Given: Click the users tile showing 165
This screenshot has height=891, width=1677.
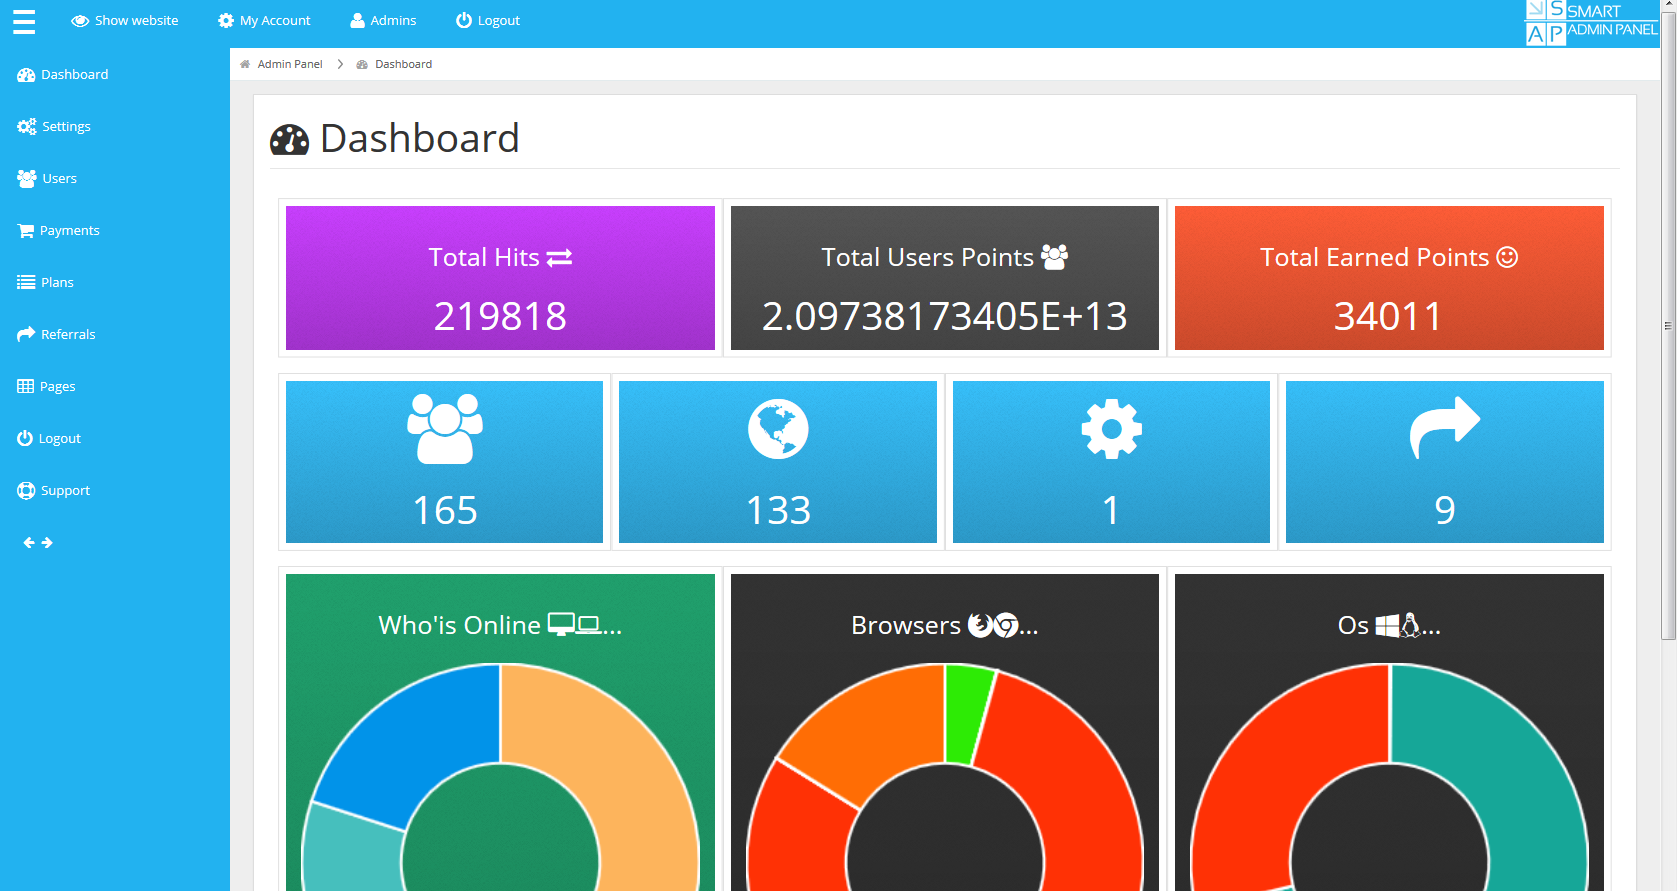Looking at the screenshot, I should [445, 462].
